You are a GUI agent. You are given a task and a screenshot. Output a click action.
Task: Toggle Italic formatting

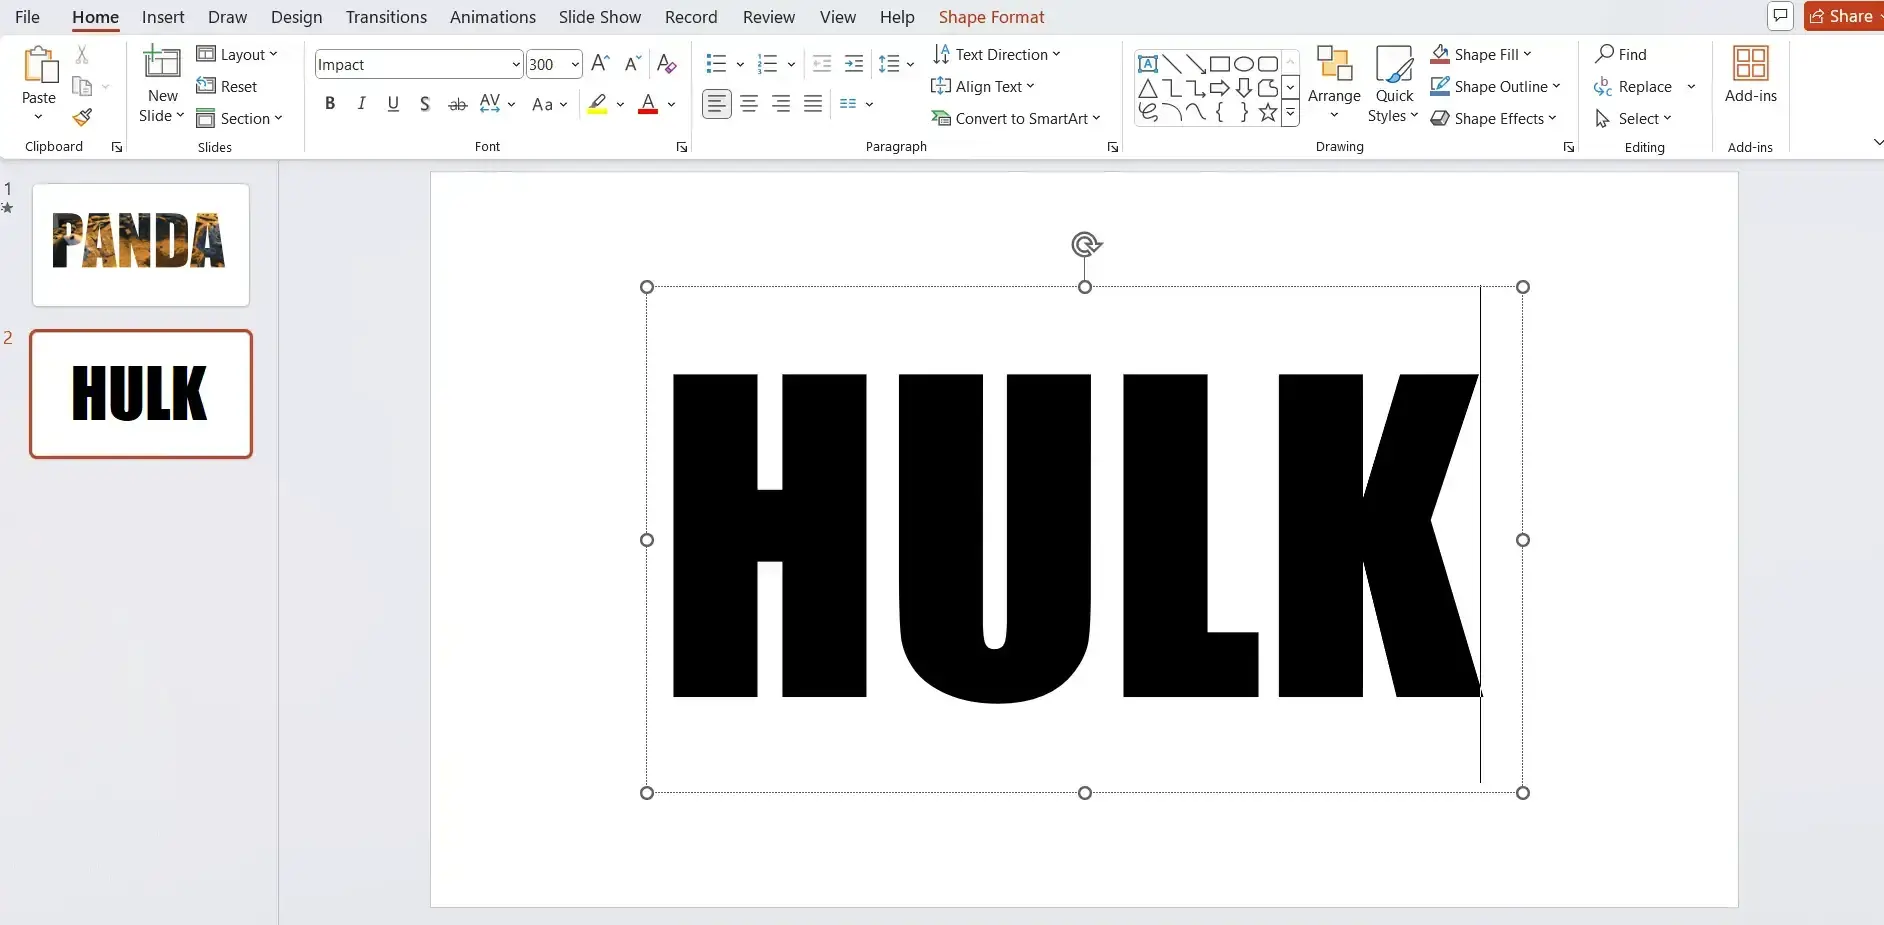[362, 104]
